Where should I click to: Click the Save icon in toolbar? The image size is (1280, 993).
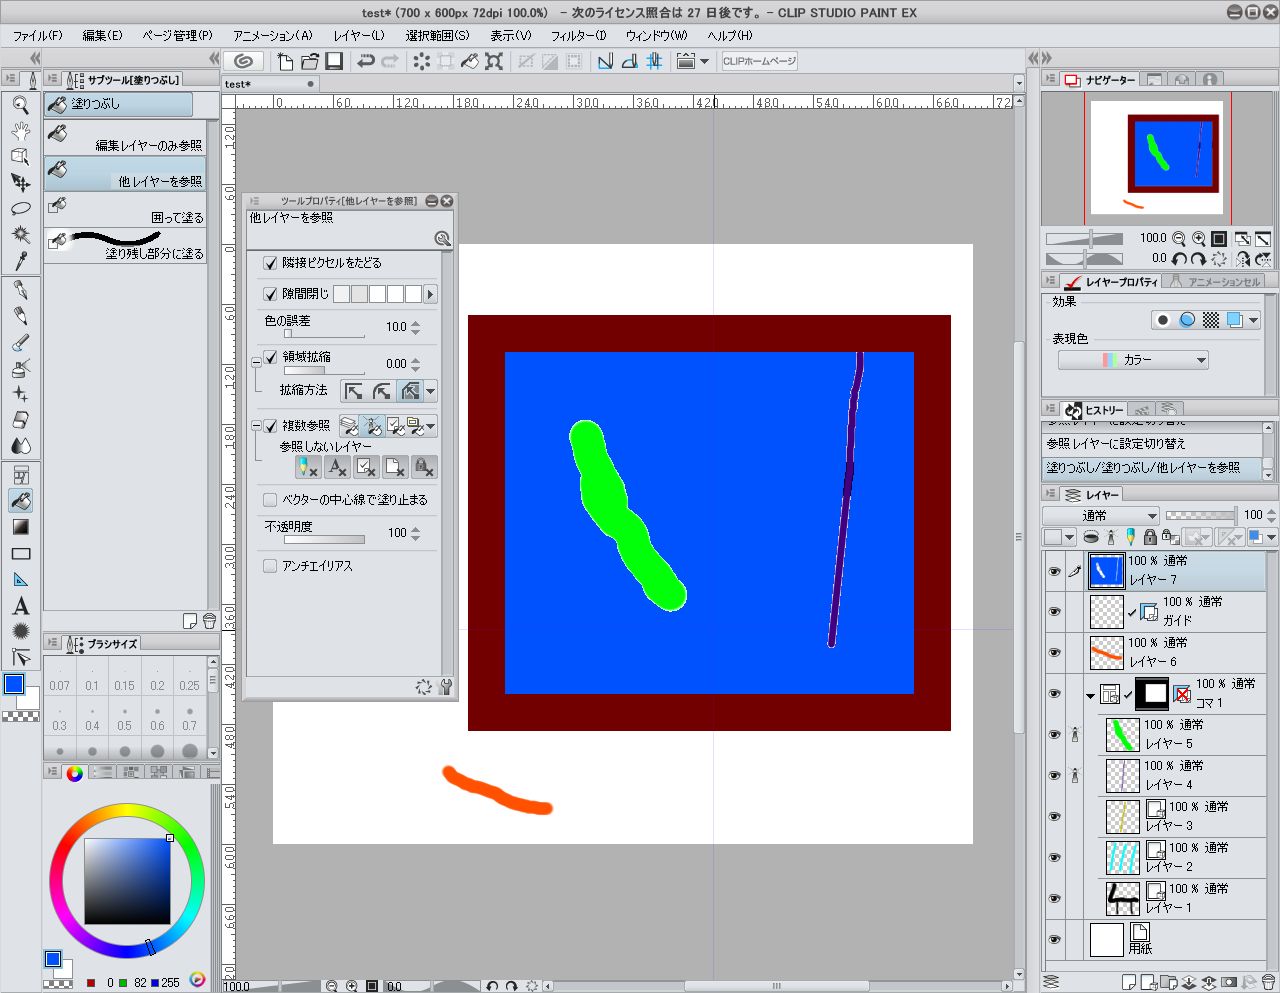tap(334, 61)
